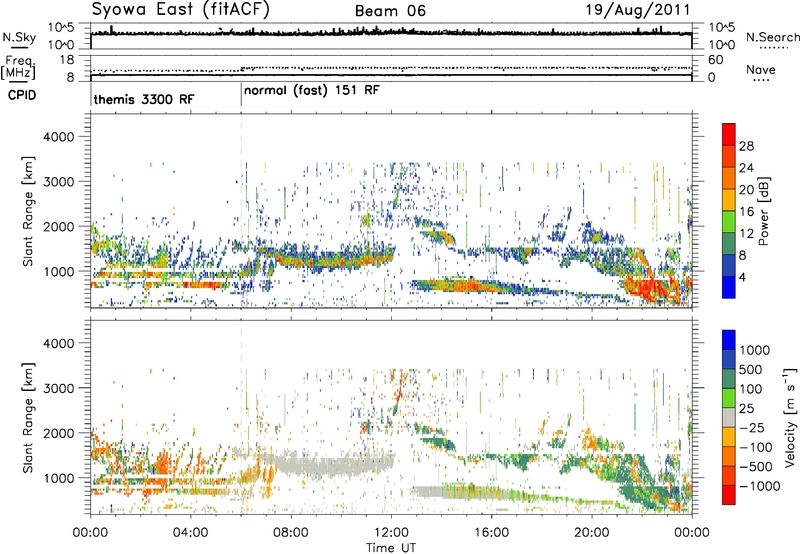This screenshot has height=554, width=800.
Task: Click the '28' Power scale value
Action: click(x=746, y=146)
